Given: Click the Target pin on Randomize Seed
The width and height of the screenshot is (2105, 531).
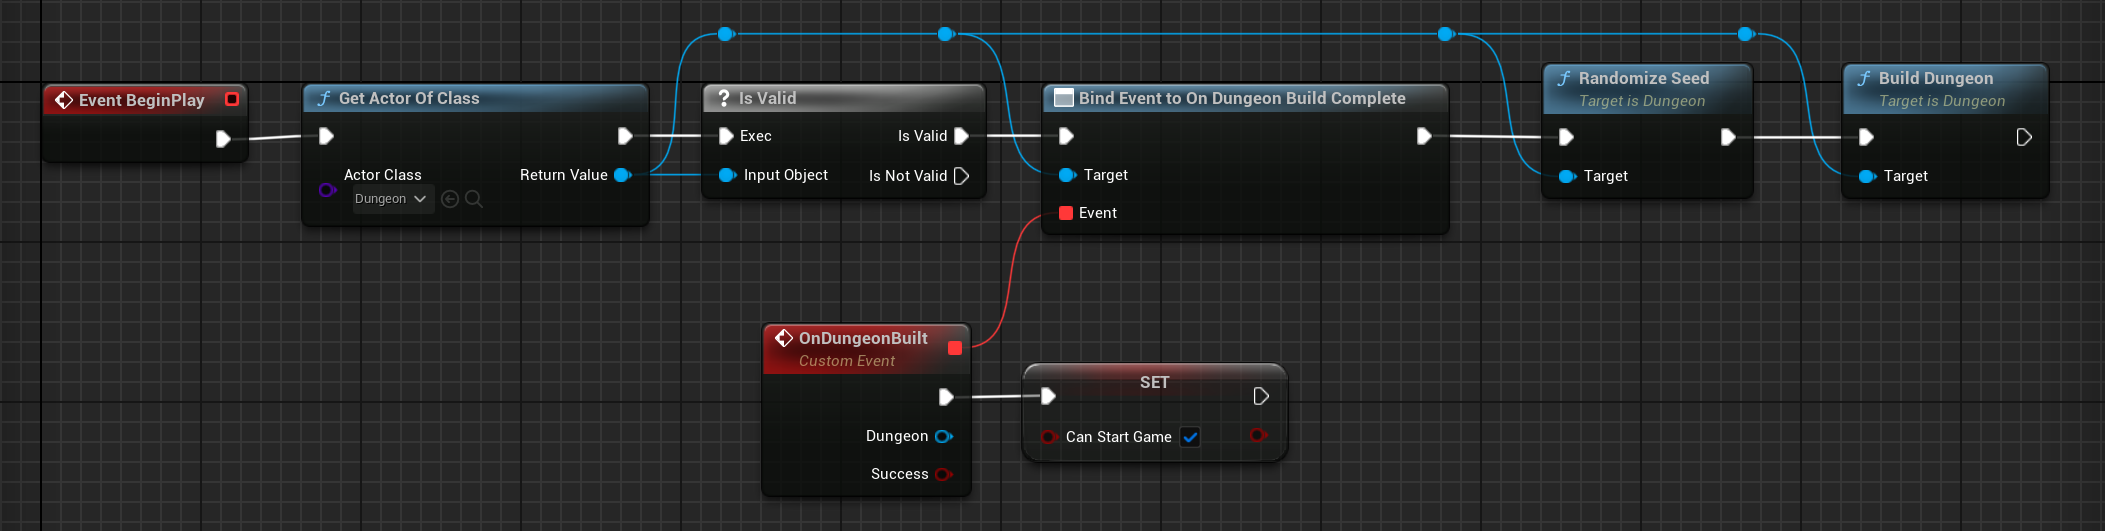Looking at the screenshot, I should coord(1566,176).
